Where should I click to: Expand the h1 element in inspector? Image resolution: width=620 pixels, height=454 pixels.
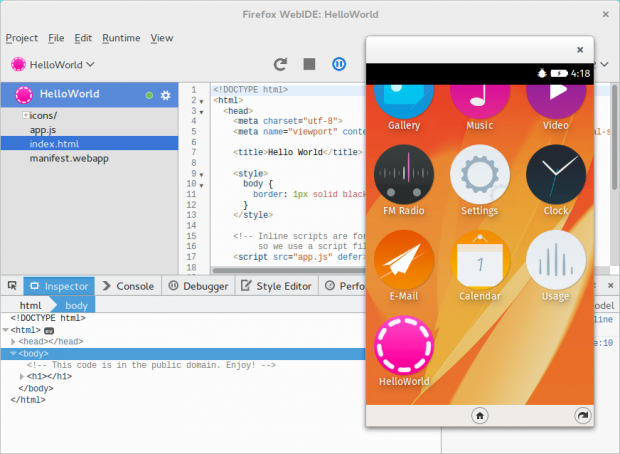(x=22, y=376)
